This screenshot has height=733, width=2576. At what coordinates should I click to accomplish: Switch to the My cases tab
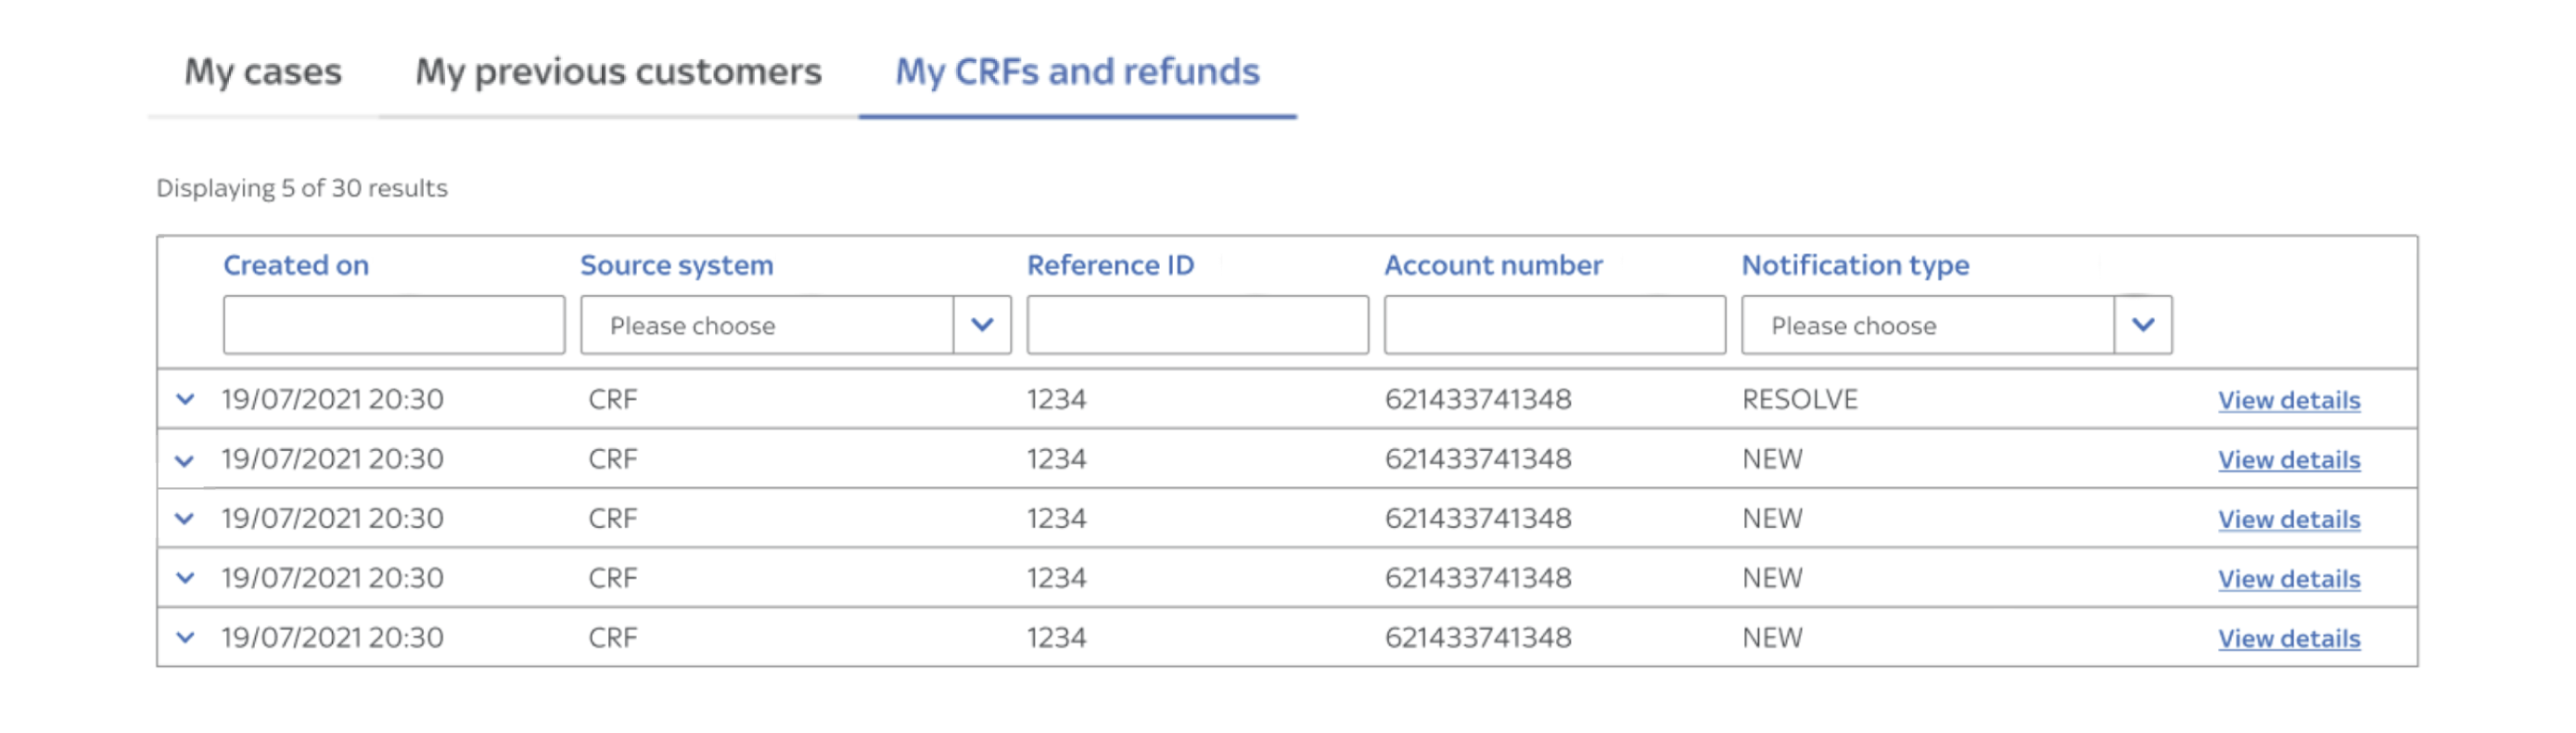click(263, 72)
